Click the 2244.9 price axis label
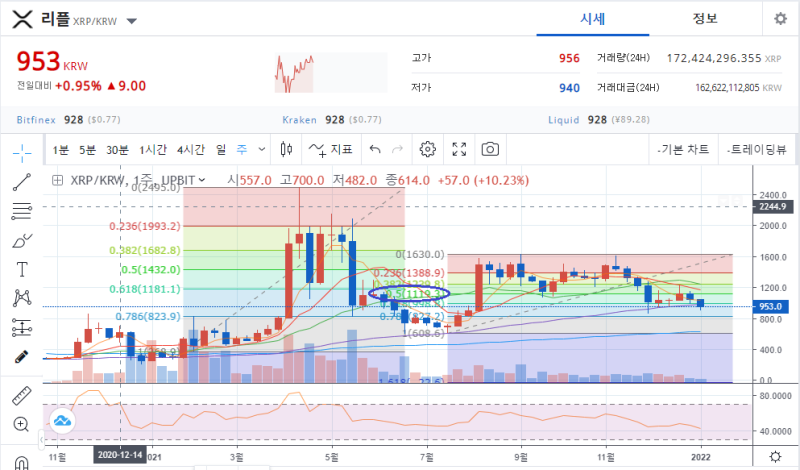 click(772, 206)
